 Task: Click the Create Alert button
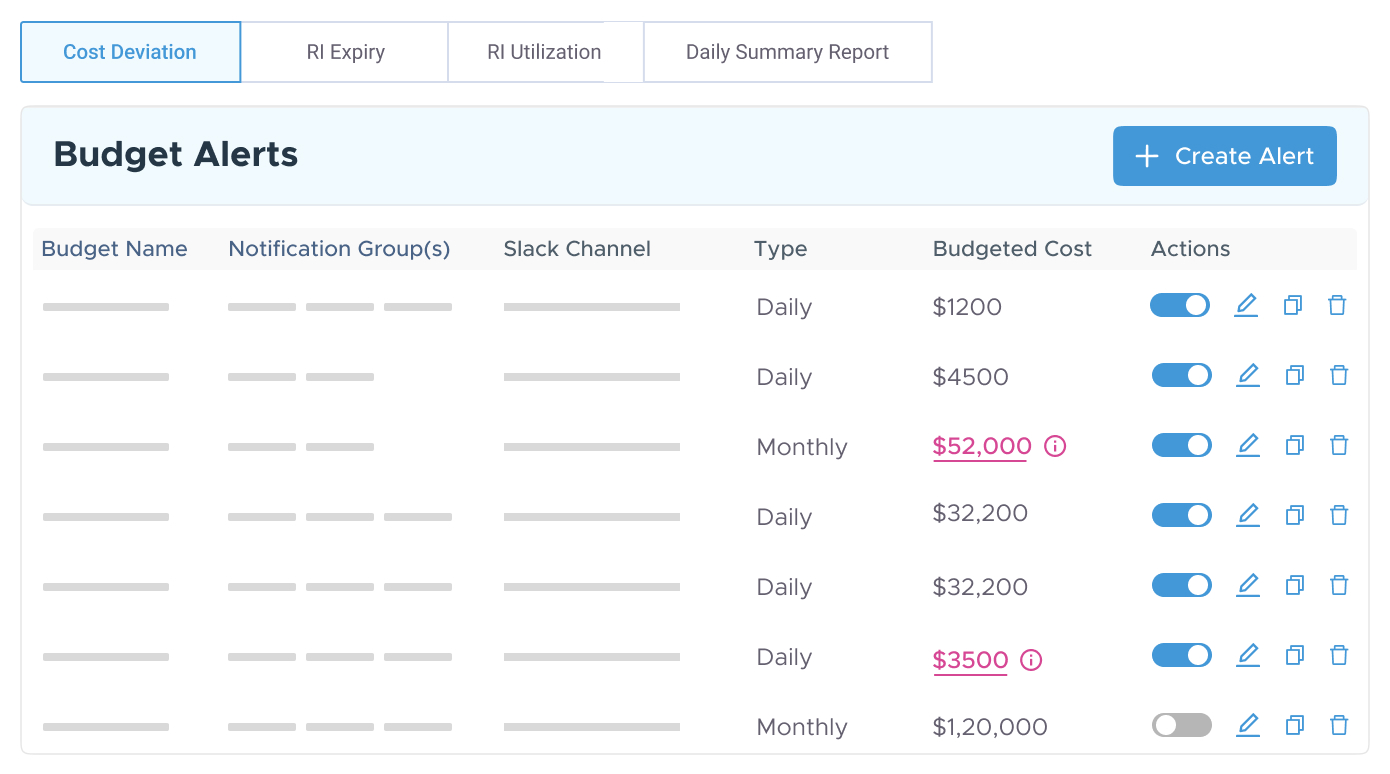click(1224, 156)
